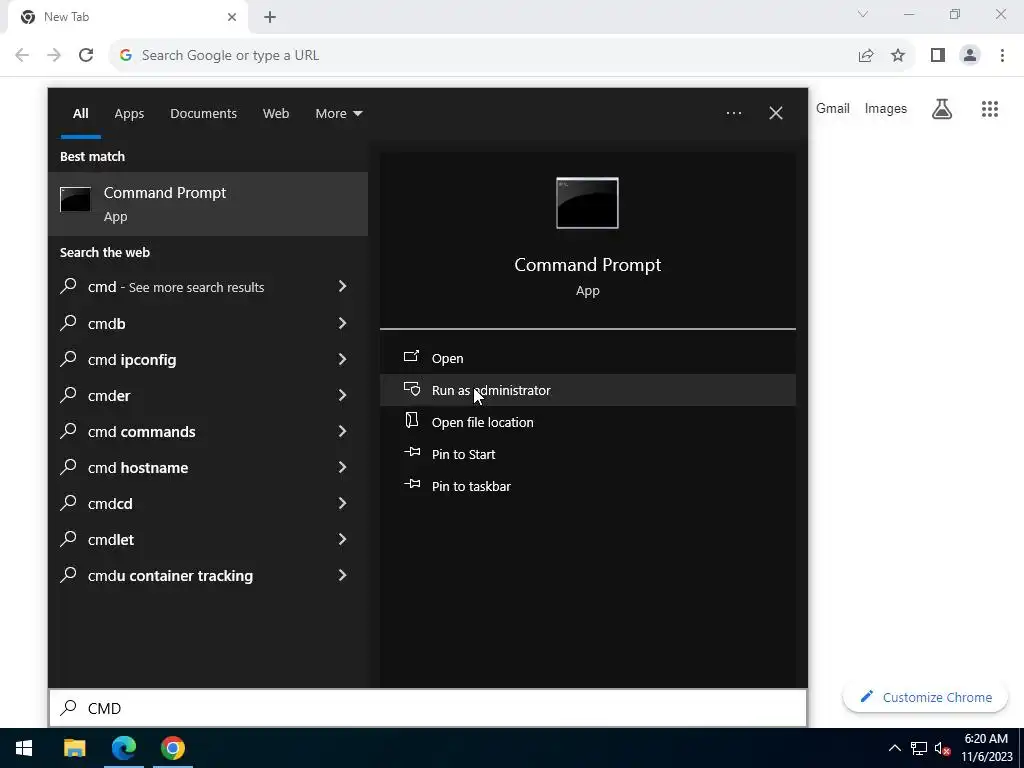Close the Windows search panel
This screenshot has width=1024, height=768.
[776, 113]
